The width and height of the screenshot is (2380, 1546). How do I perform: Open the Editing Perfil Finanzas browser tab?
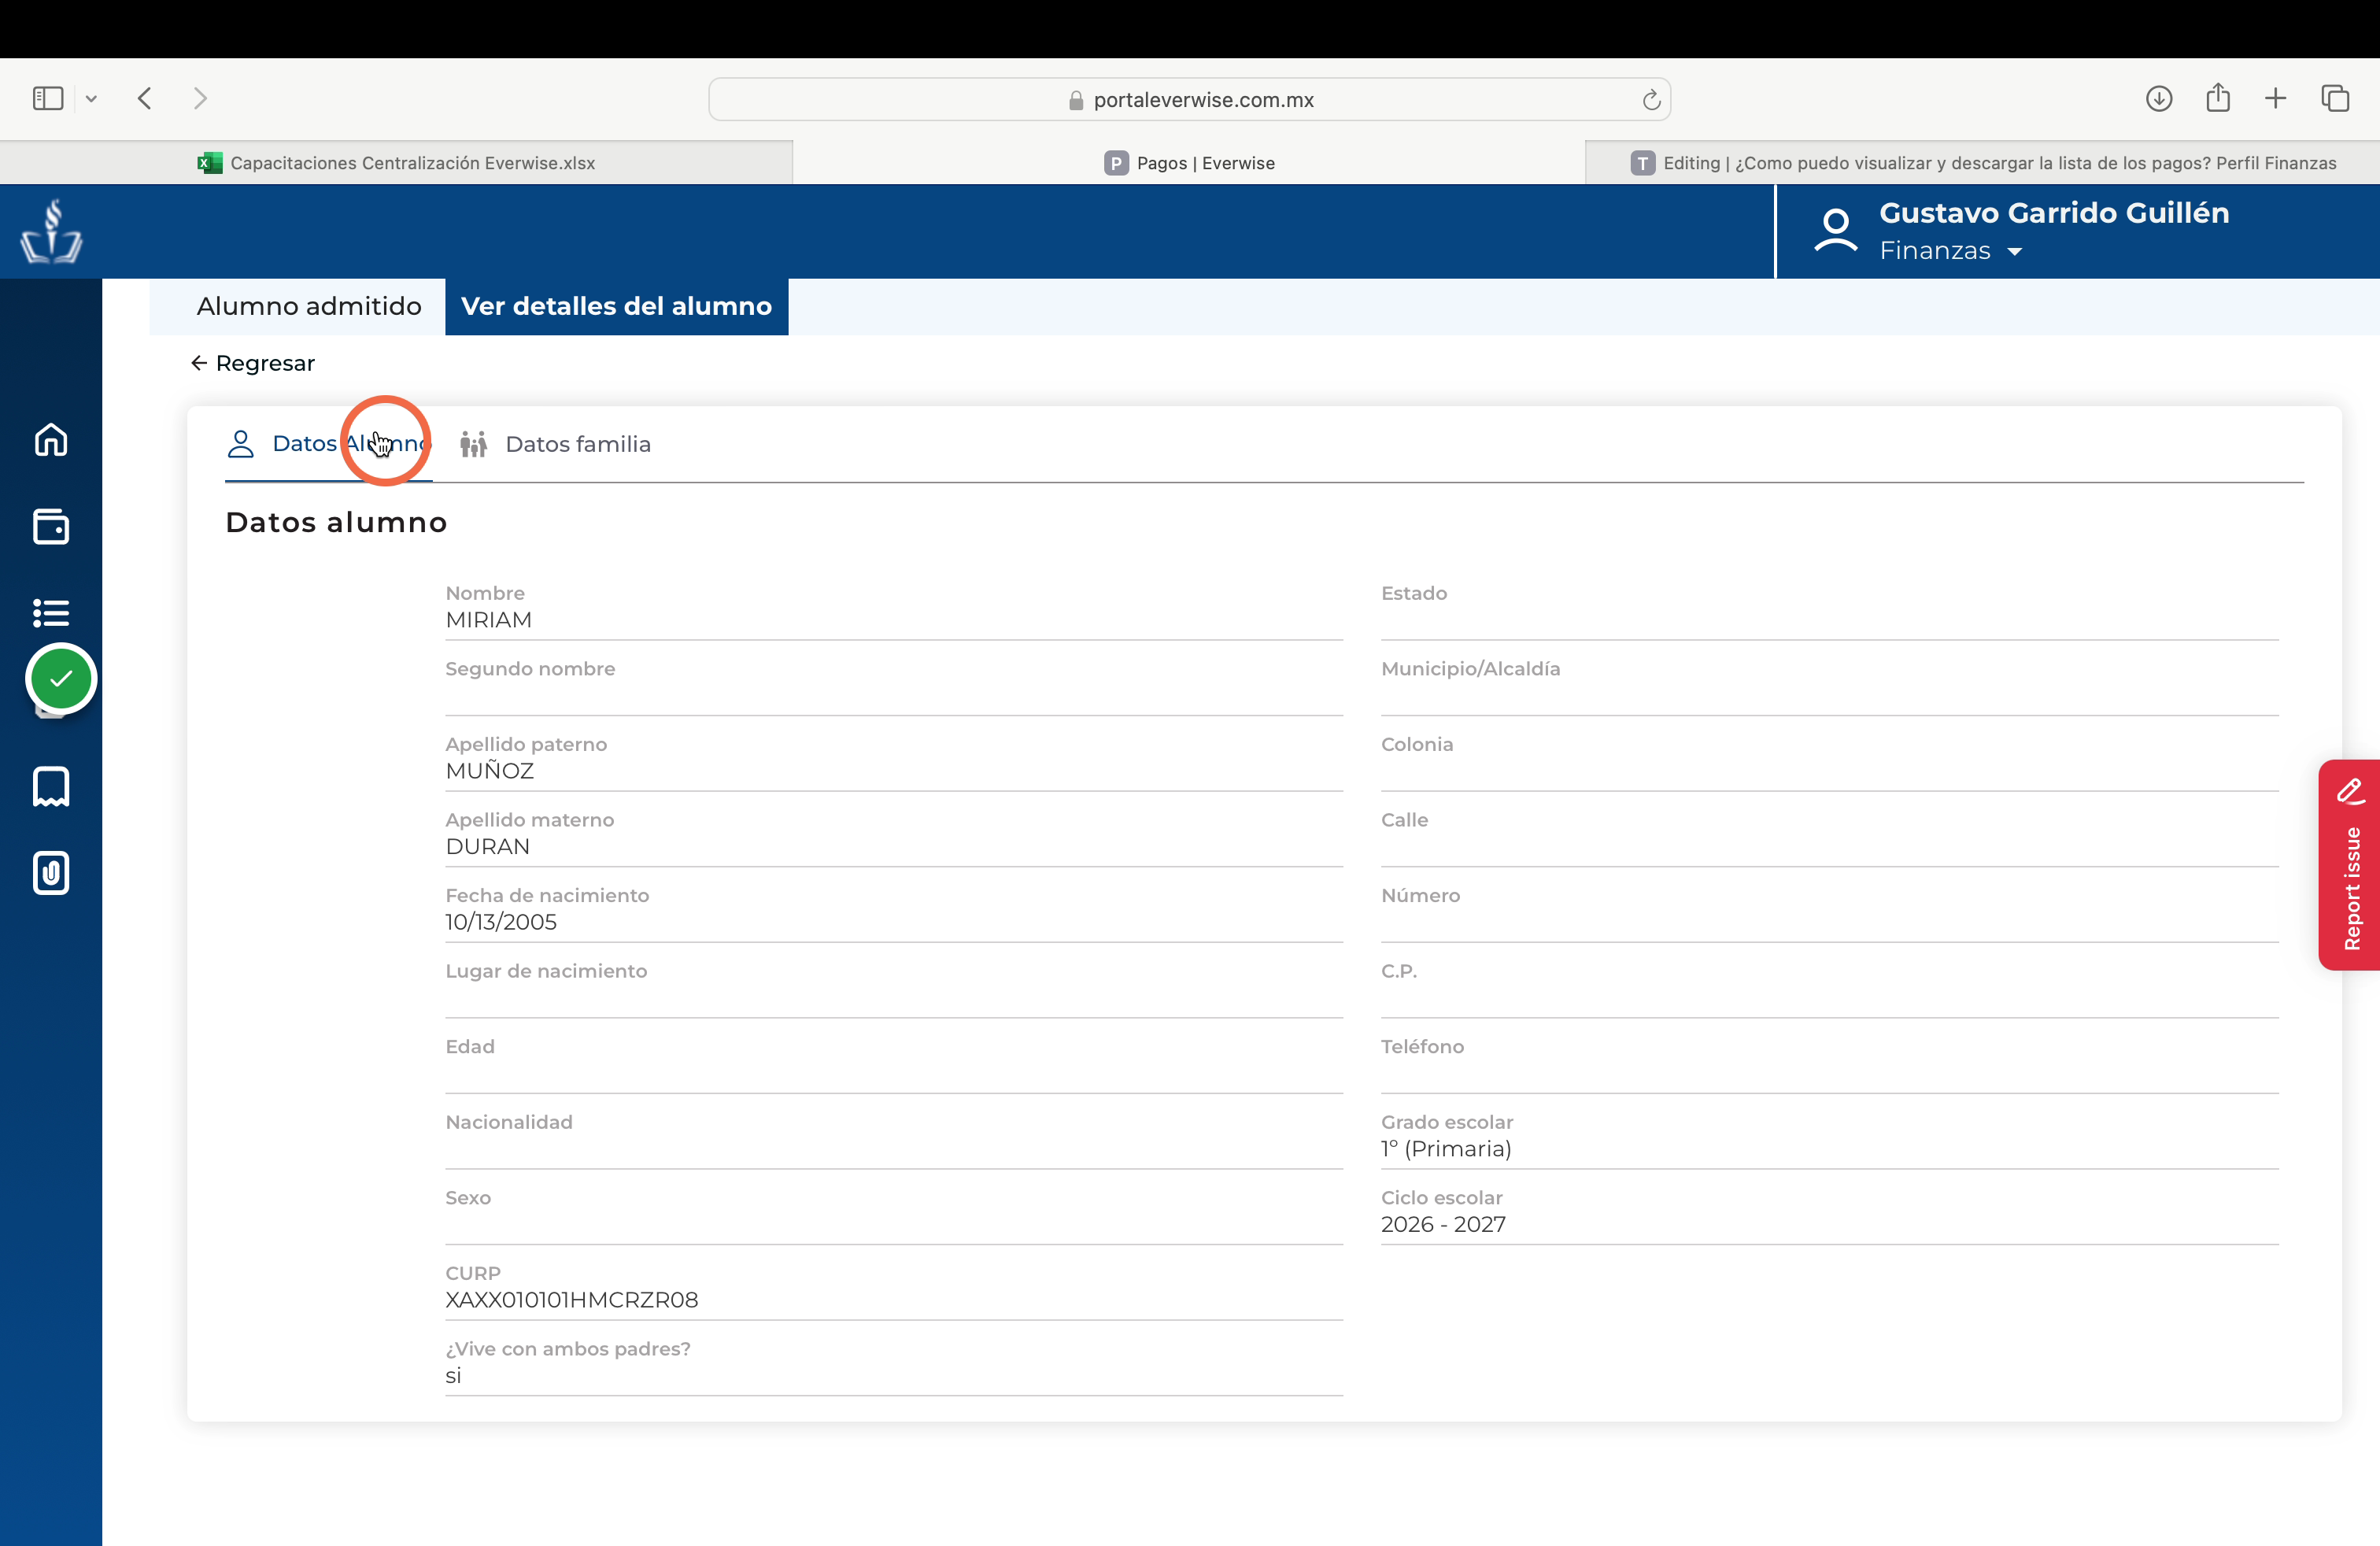[1983, 163]
